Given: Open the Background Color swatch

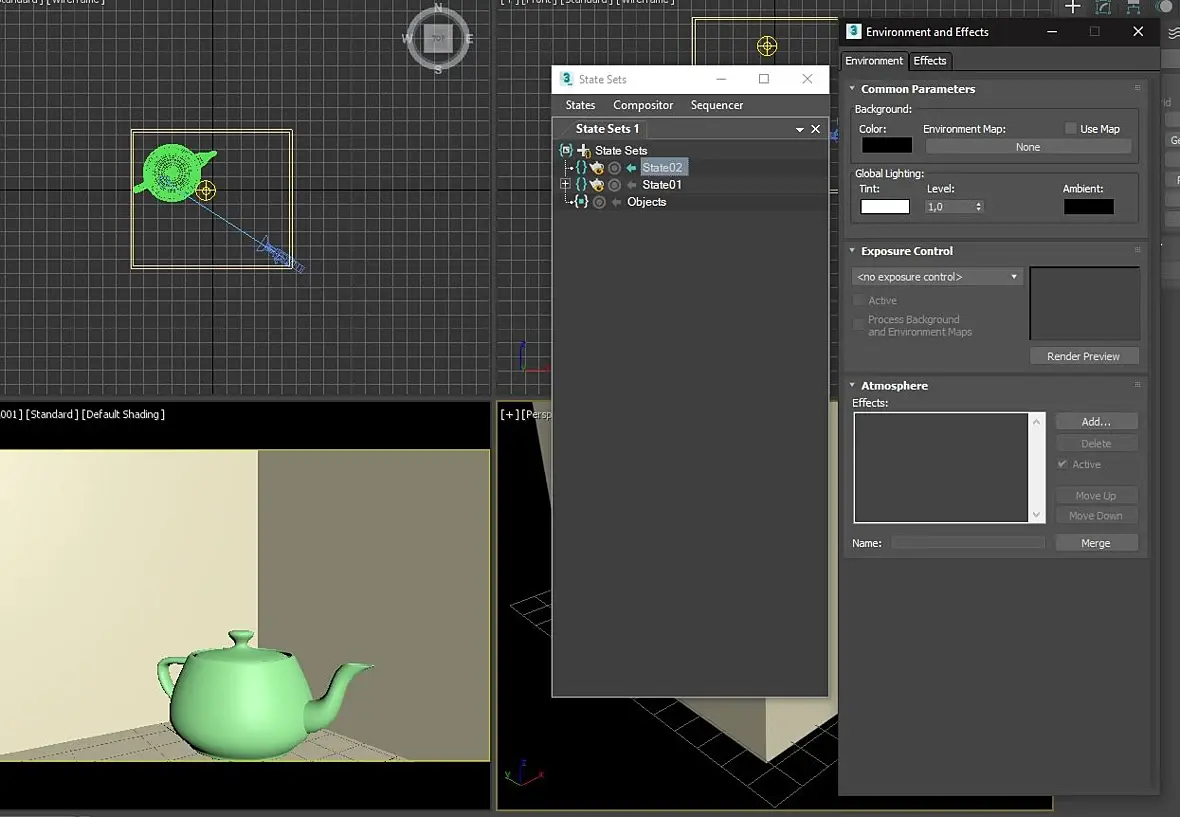Looking at the screenshot, I should 887,145.
